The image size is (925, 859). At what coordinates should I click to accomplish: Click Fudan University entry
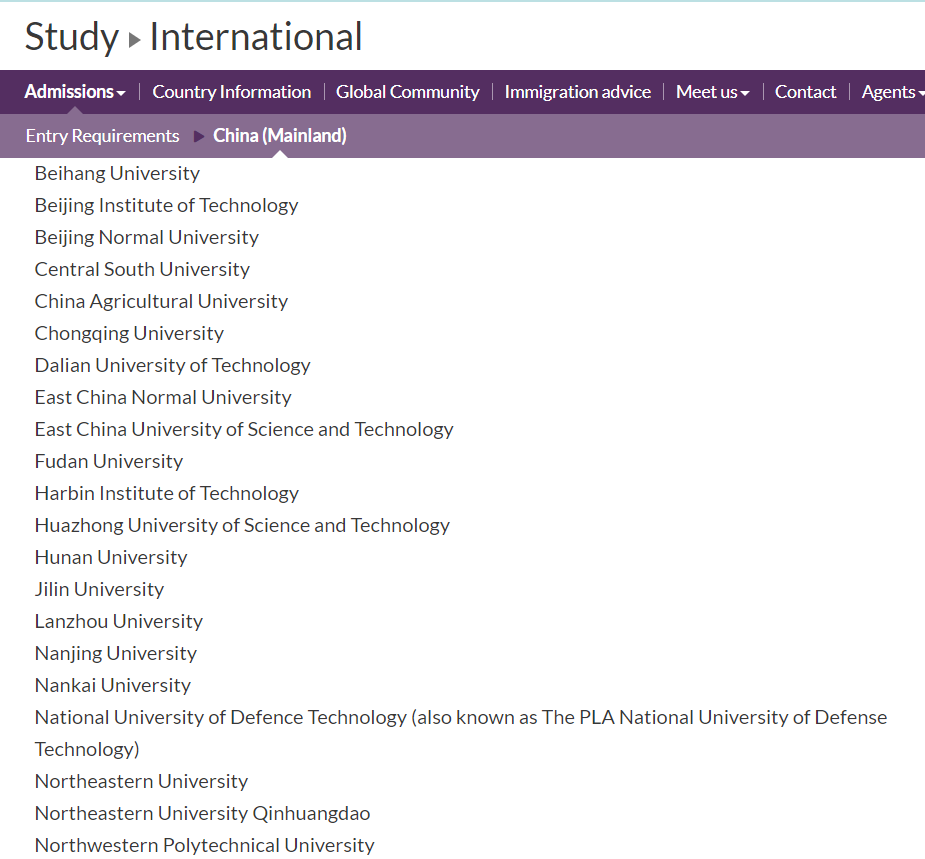[109, 461]
